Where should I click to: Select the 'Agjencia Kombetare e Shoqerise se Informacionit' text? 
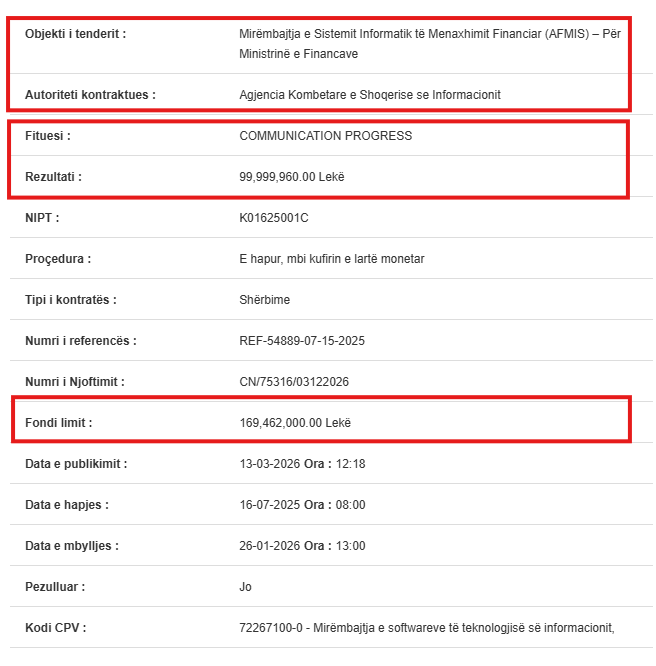(x=370, y=95)
